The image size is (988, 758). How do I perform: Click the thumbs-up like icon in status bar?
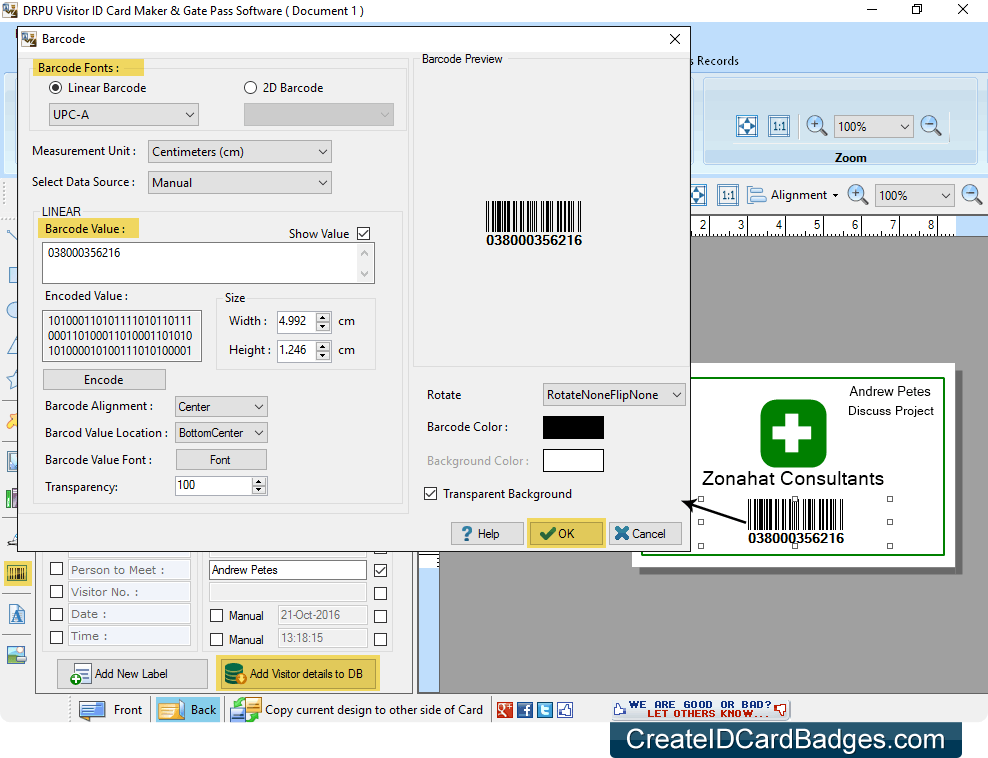coord(565,710)
